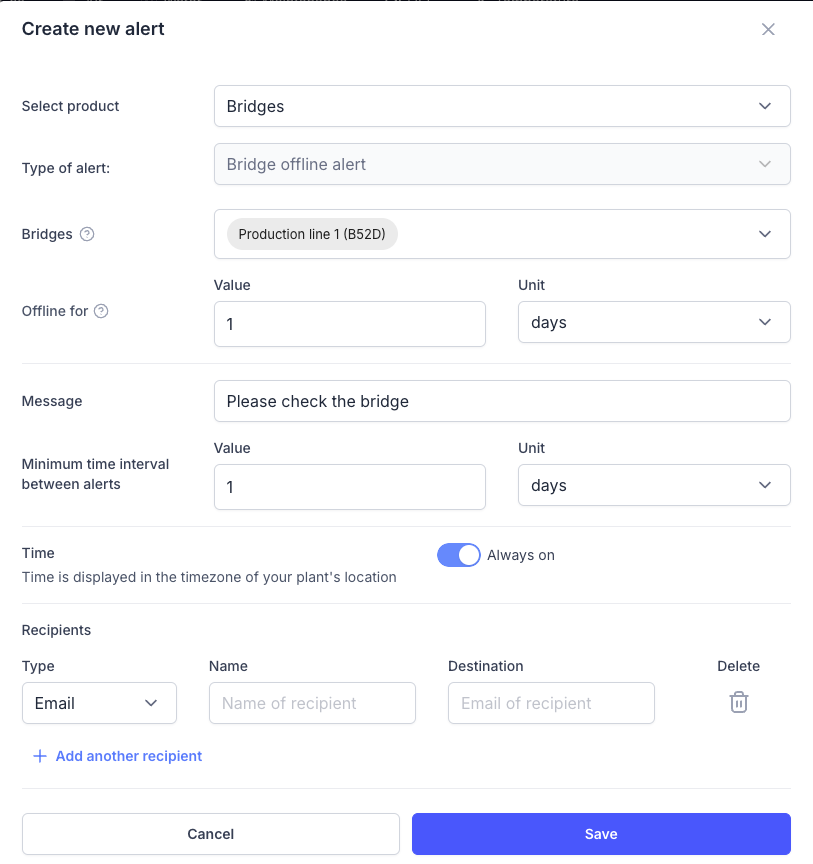813x864 pixels.
Task: Click the plus icon to add a recipient
Action: point(40,756)
